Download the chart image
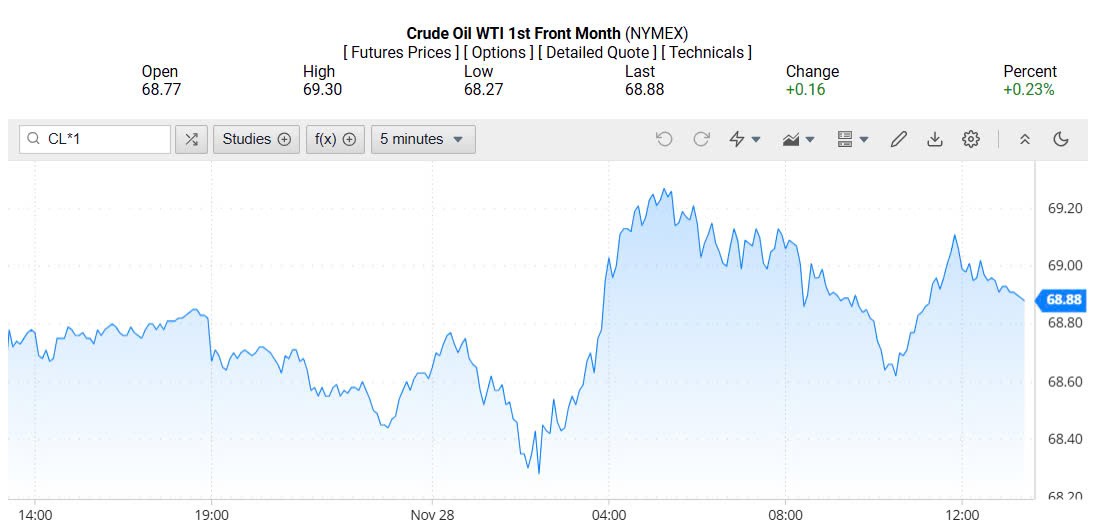The image size is (1102, 527). tap(935, 139)
